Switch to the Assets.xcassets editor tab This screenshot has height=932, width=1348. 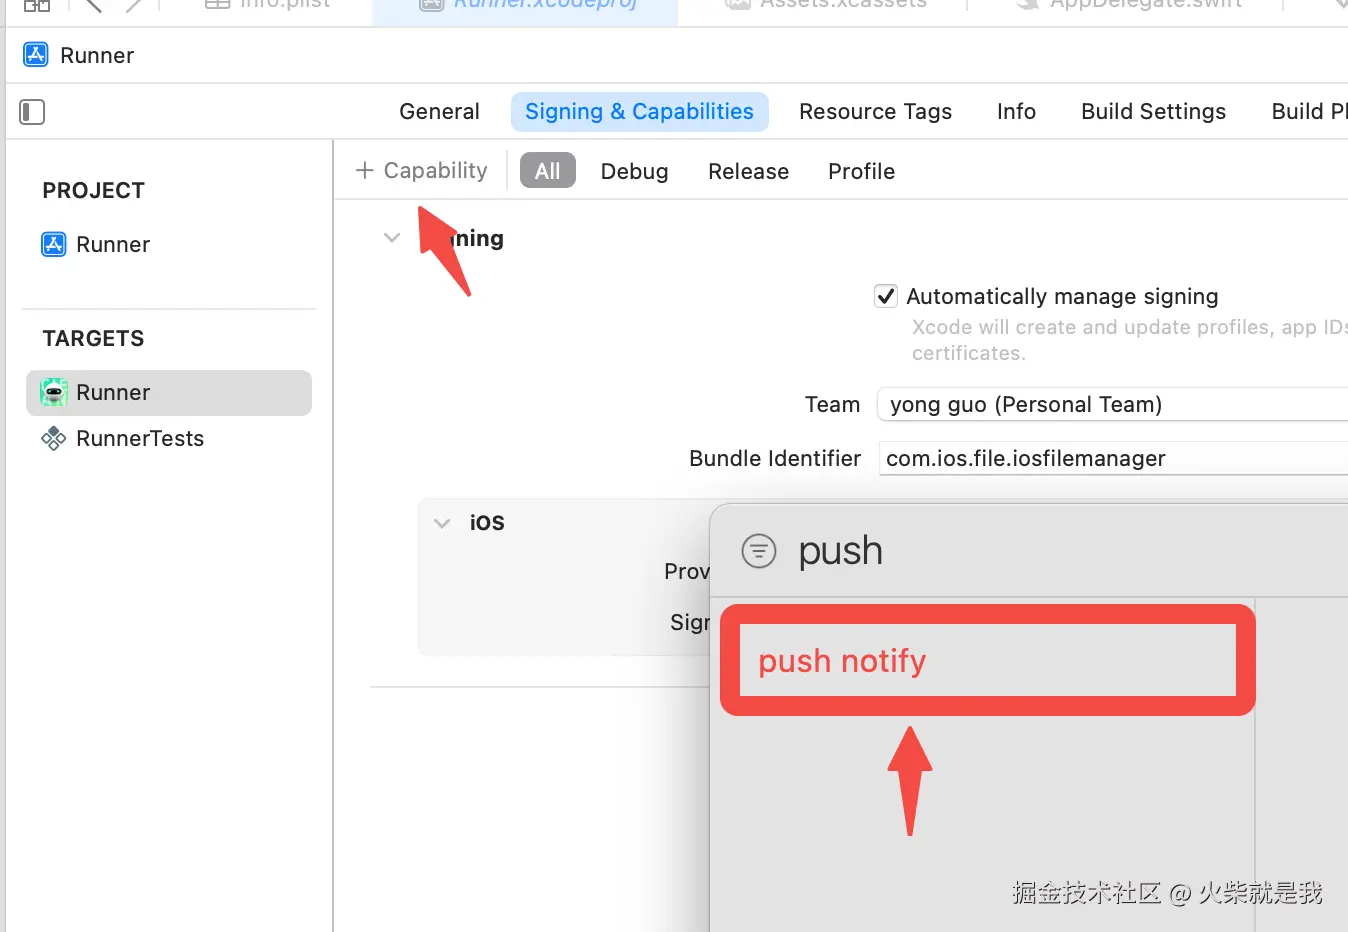[826, 5]
